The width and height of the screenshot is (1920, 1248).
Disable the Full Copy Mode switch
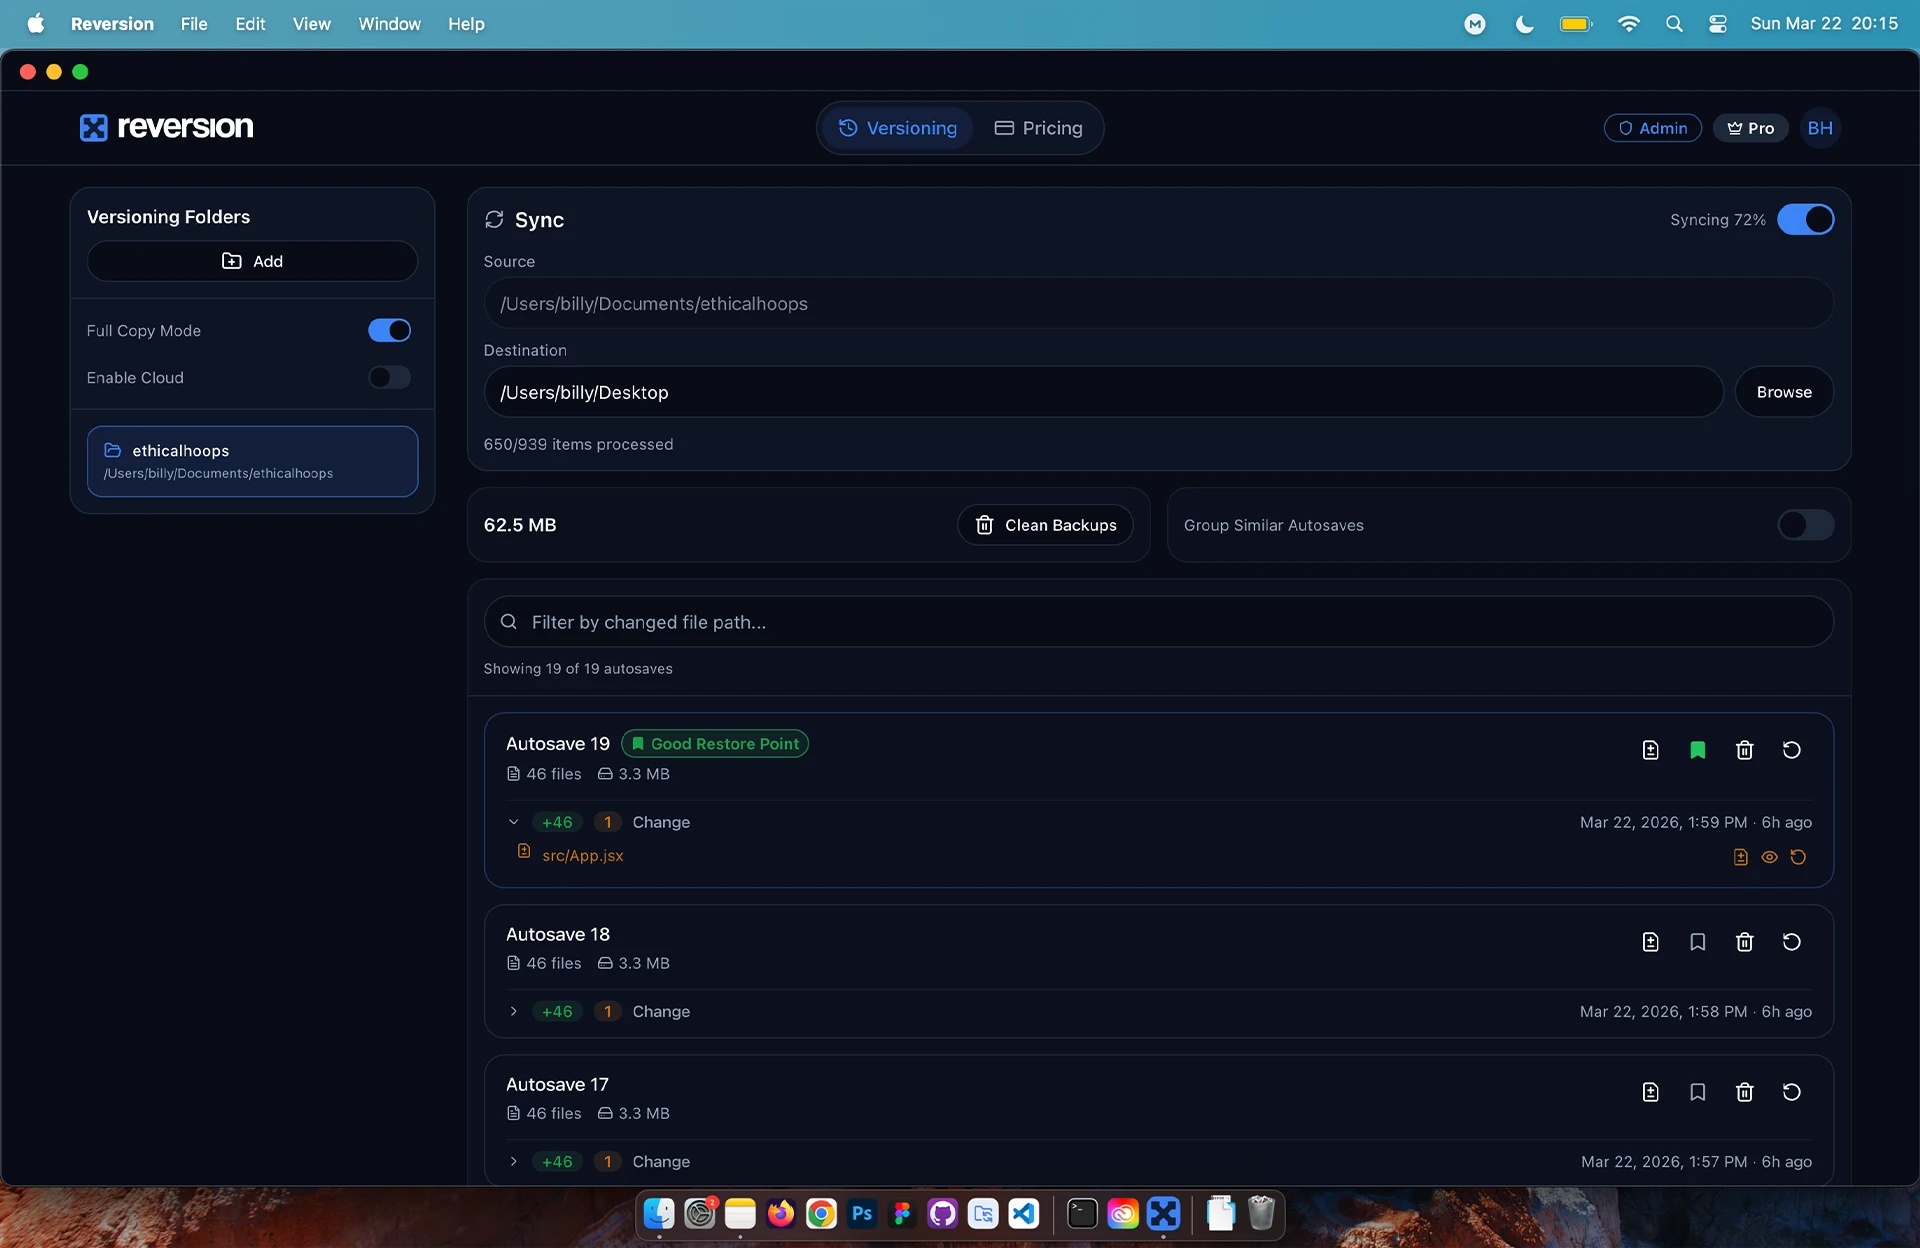pos(389,331)
